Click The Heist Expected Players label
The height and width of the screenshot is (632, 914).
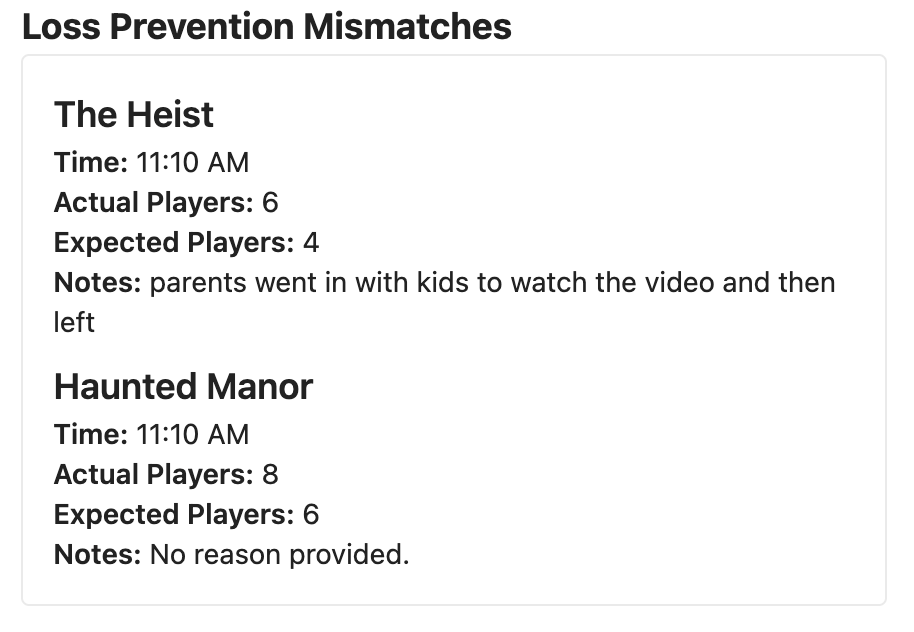pos(174,243)
